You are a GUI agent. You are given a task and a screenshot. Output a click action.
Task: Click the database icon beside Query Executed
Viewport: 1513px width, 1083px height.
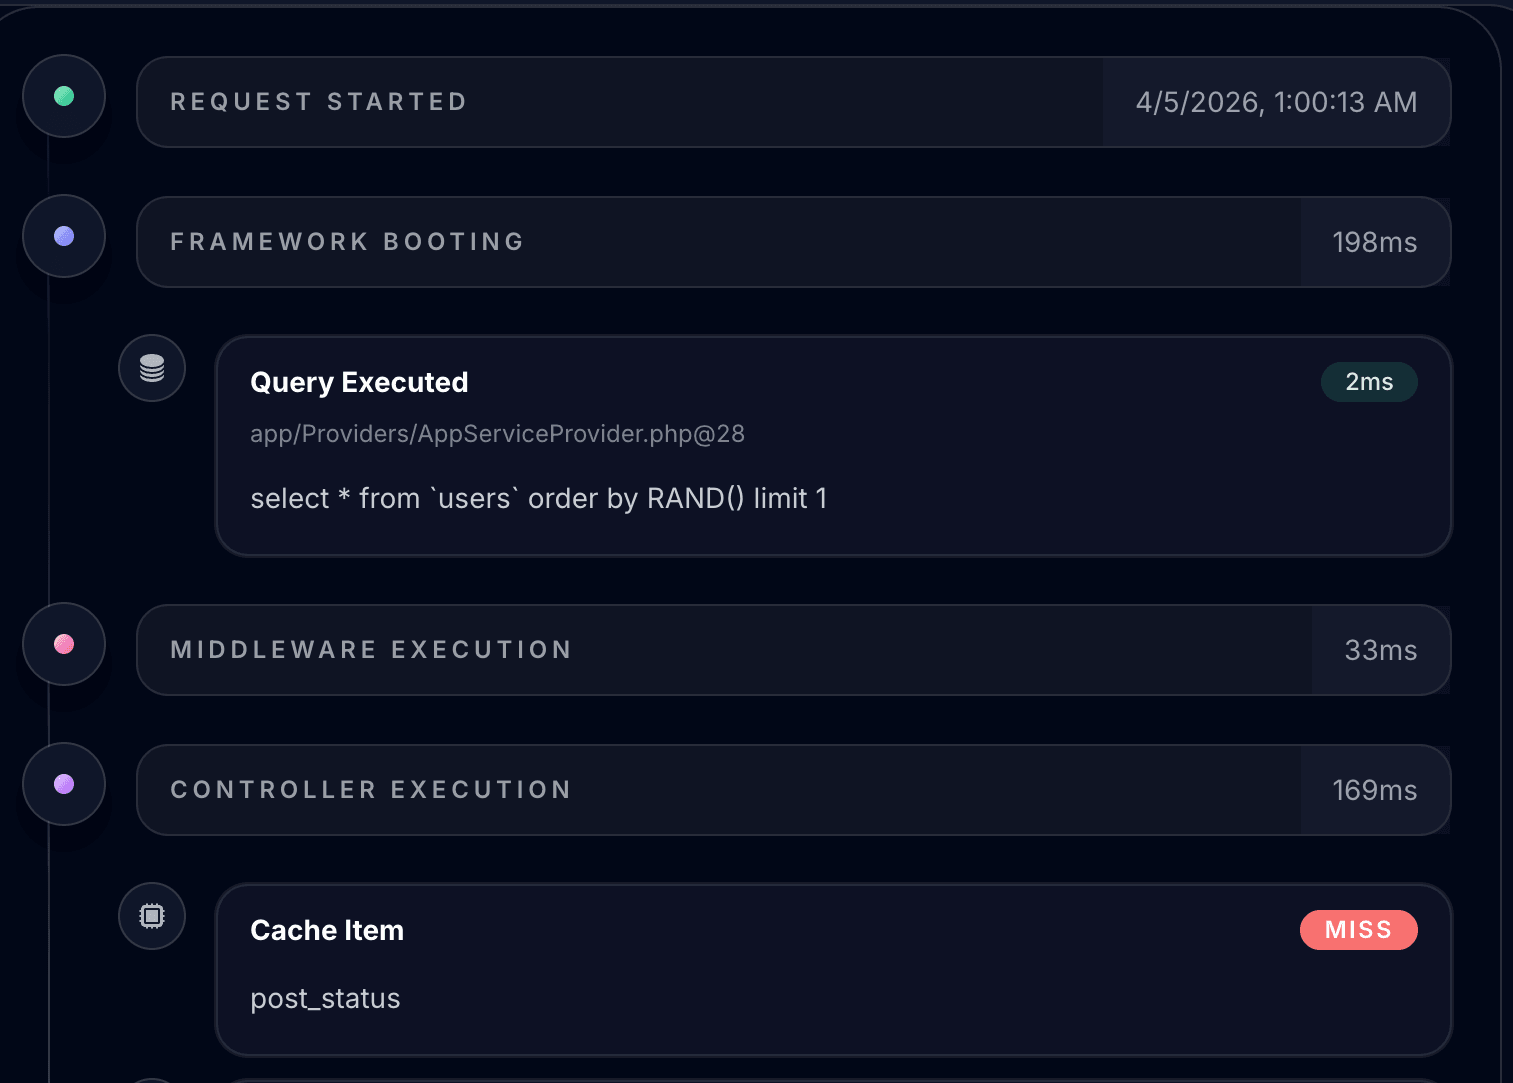152,368
